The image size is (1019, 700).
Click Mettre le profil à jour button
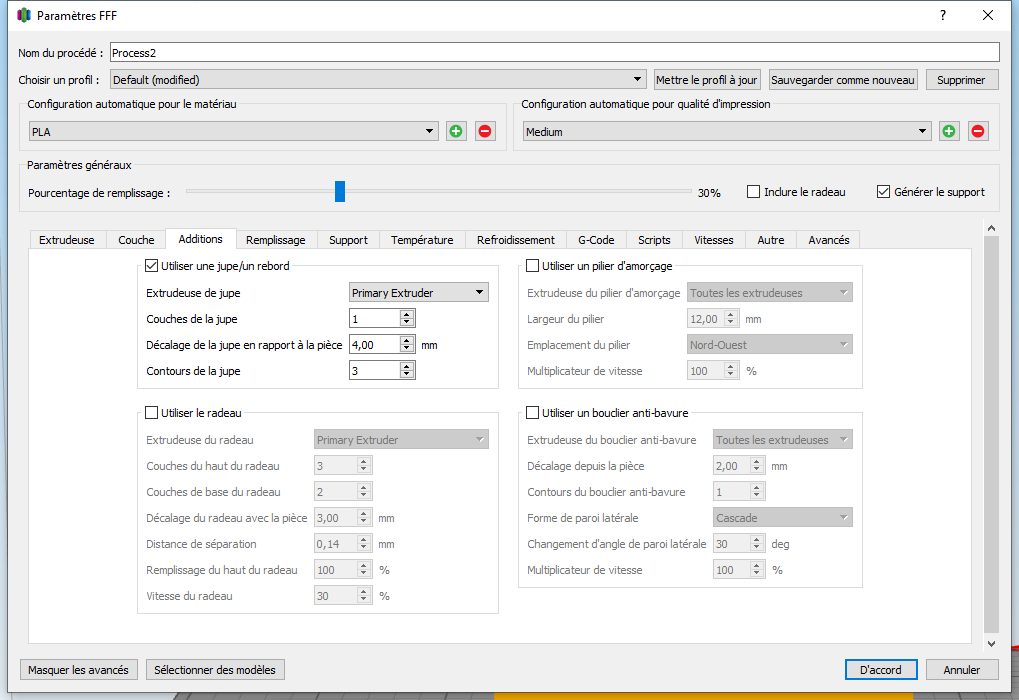click(x=707, y=80)
